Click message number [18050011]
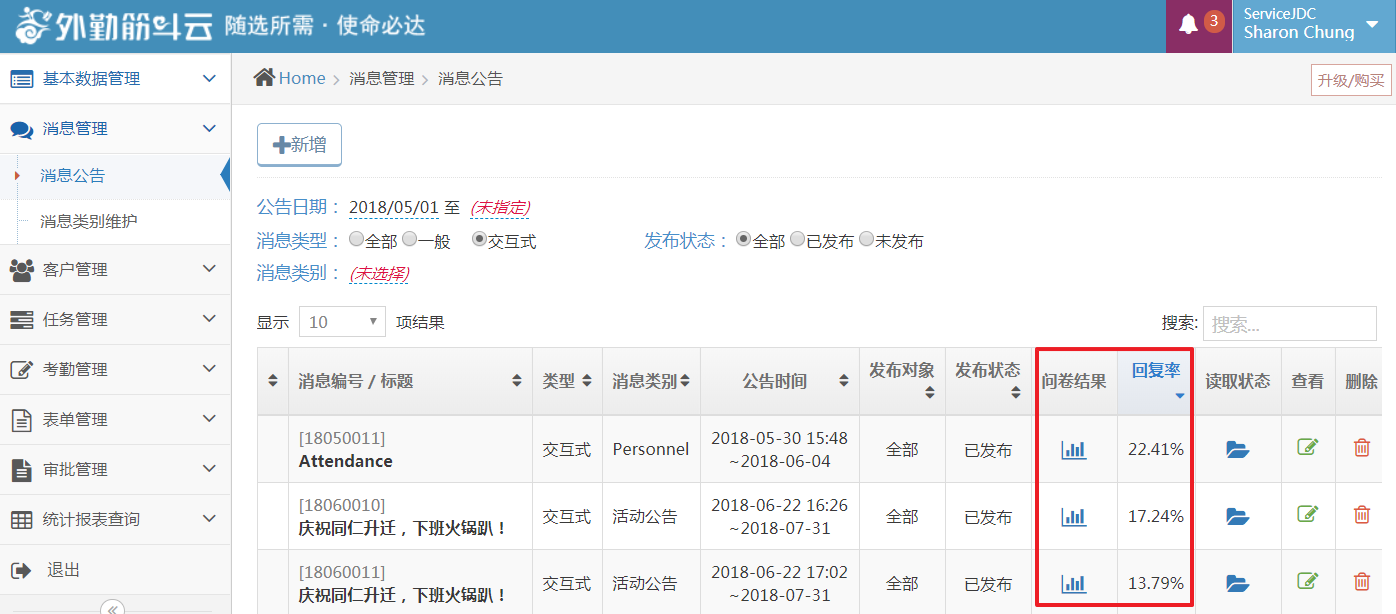The width and height of the screenshot is (1396, 614). coord(342,438)
